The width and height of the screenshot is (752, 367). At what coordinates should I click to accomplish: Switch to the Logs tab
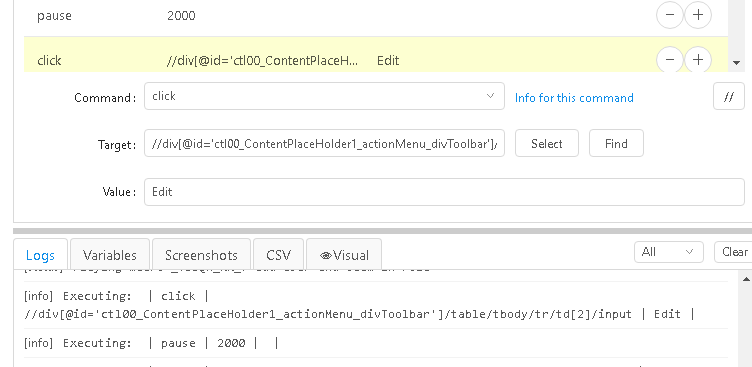click(x=40, y=255)
